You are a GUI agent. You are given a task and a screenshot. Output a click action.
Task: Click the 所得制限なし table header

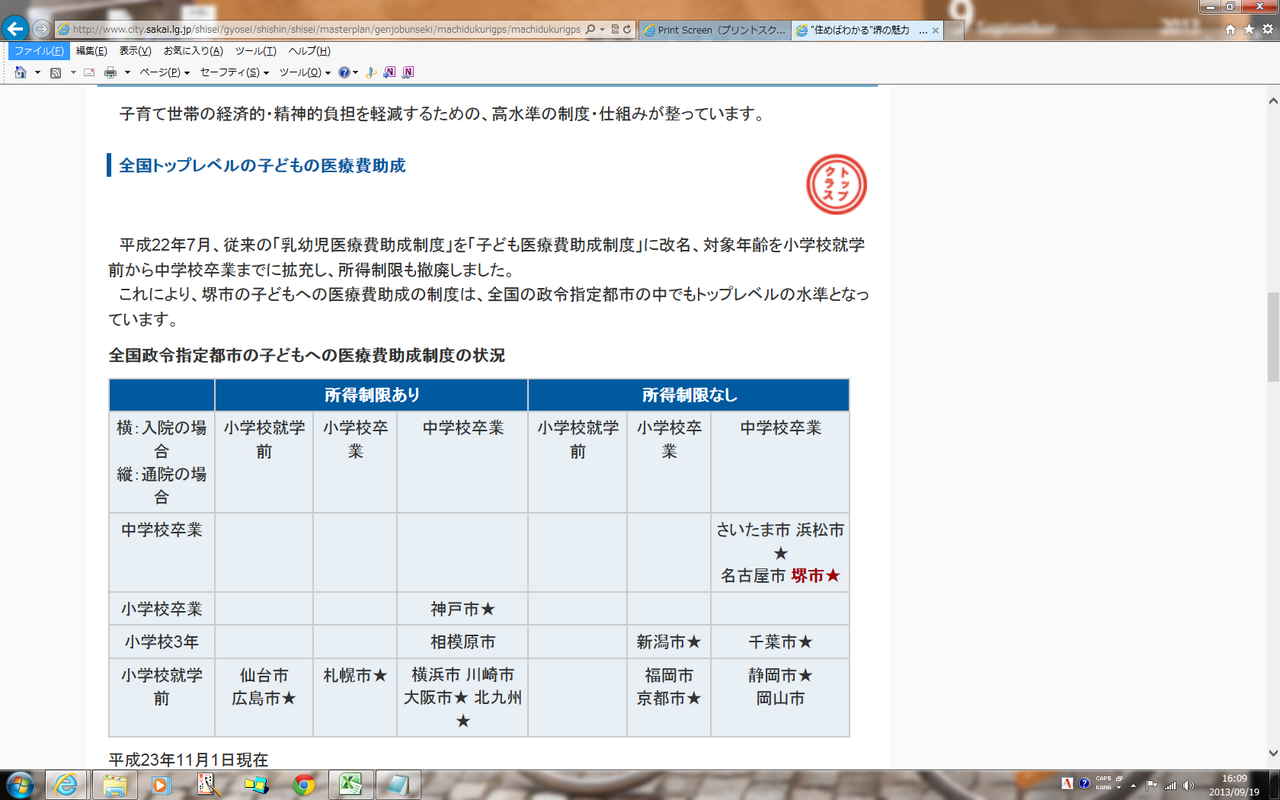(x=690, y=395)
